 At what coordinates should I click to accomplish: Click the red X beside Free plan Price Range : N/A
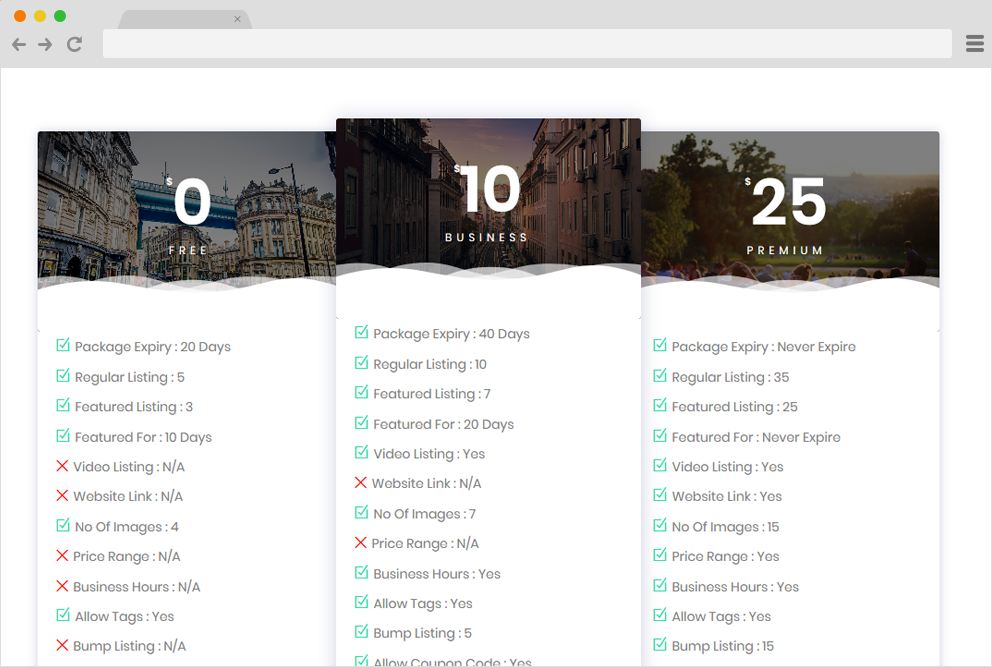click(x=62, y=556)
